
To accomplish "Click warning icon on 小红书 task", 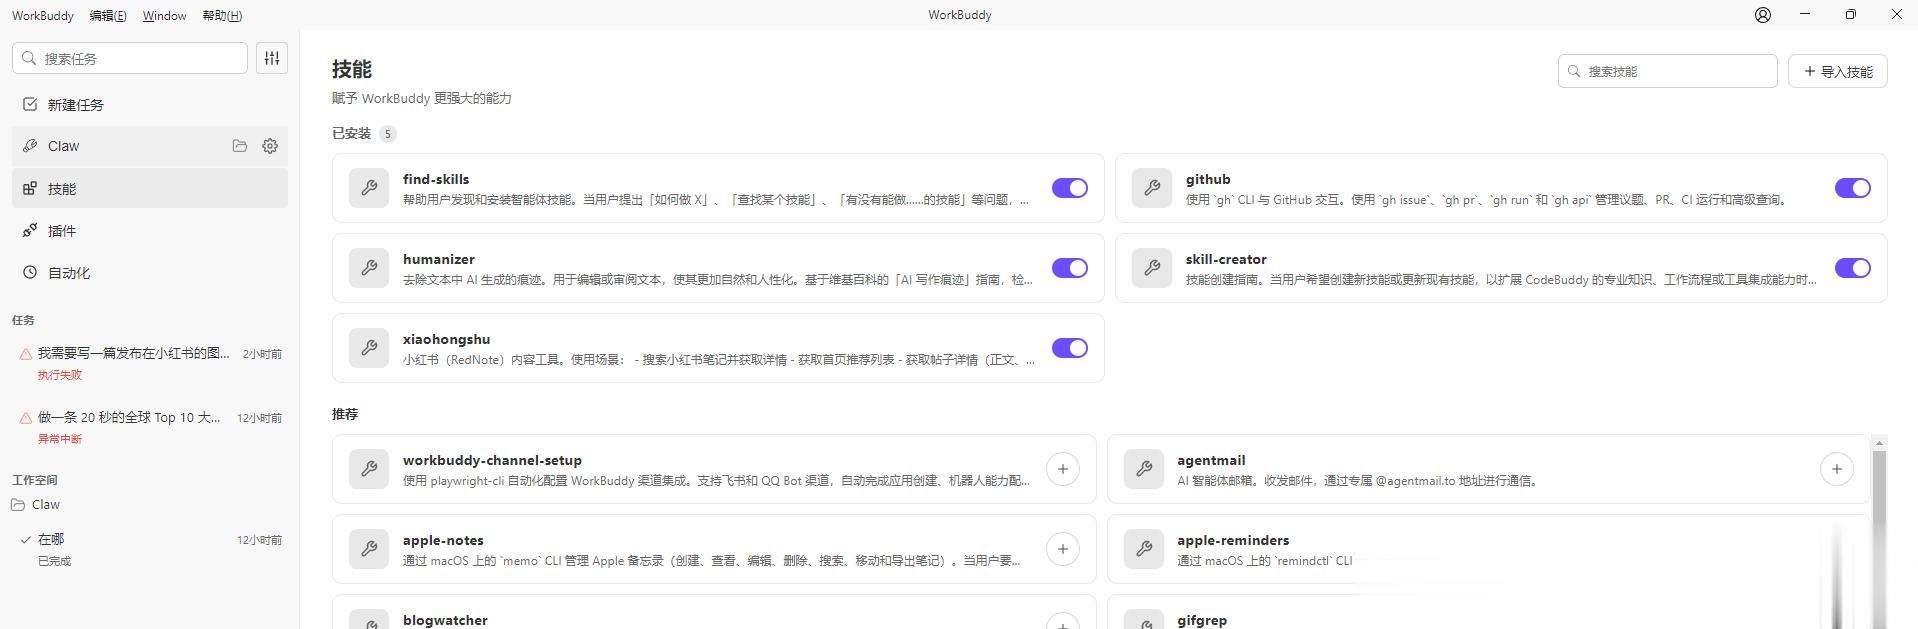I will [x=26, y=354].
